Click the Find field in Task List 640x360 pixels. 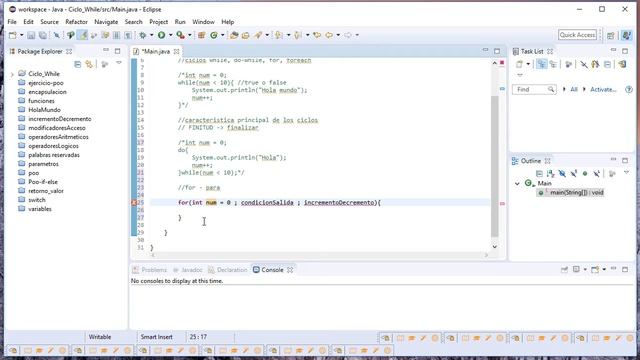coord(534,89)
